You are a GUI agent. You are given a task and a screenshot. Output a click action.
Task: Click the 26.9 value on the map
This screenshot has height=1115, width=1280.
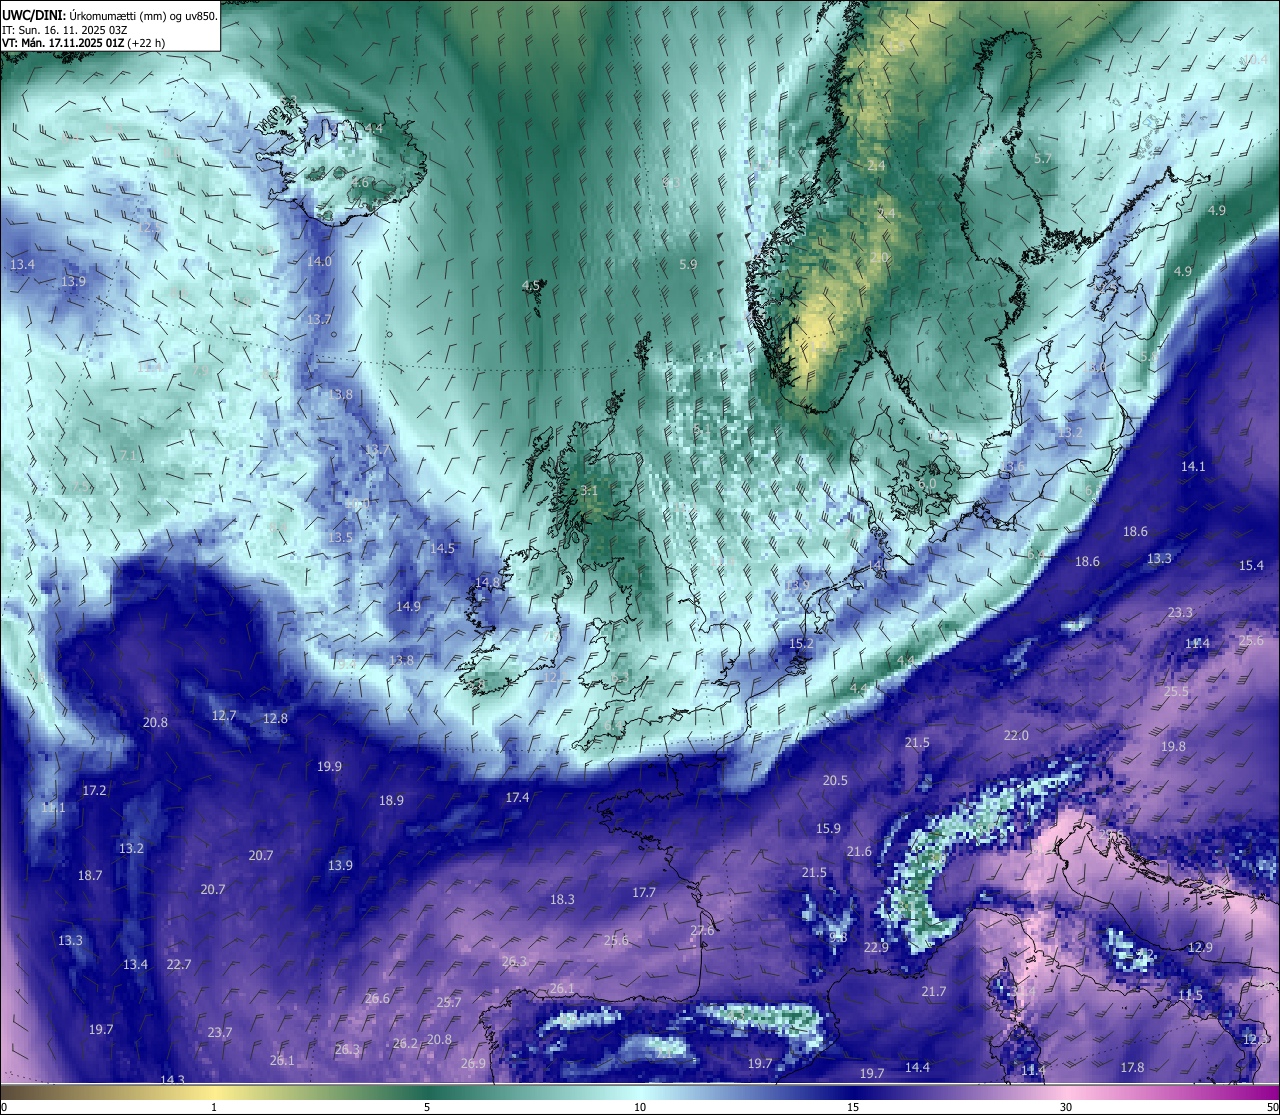(473, 1064)
